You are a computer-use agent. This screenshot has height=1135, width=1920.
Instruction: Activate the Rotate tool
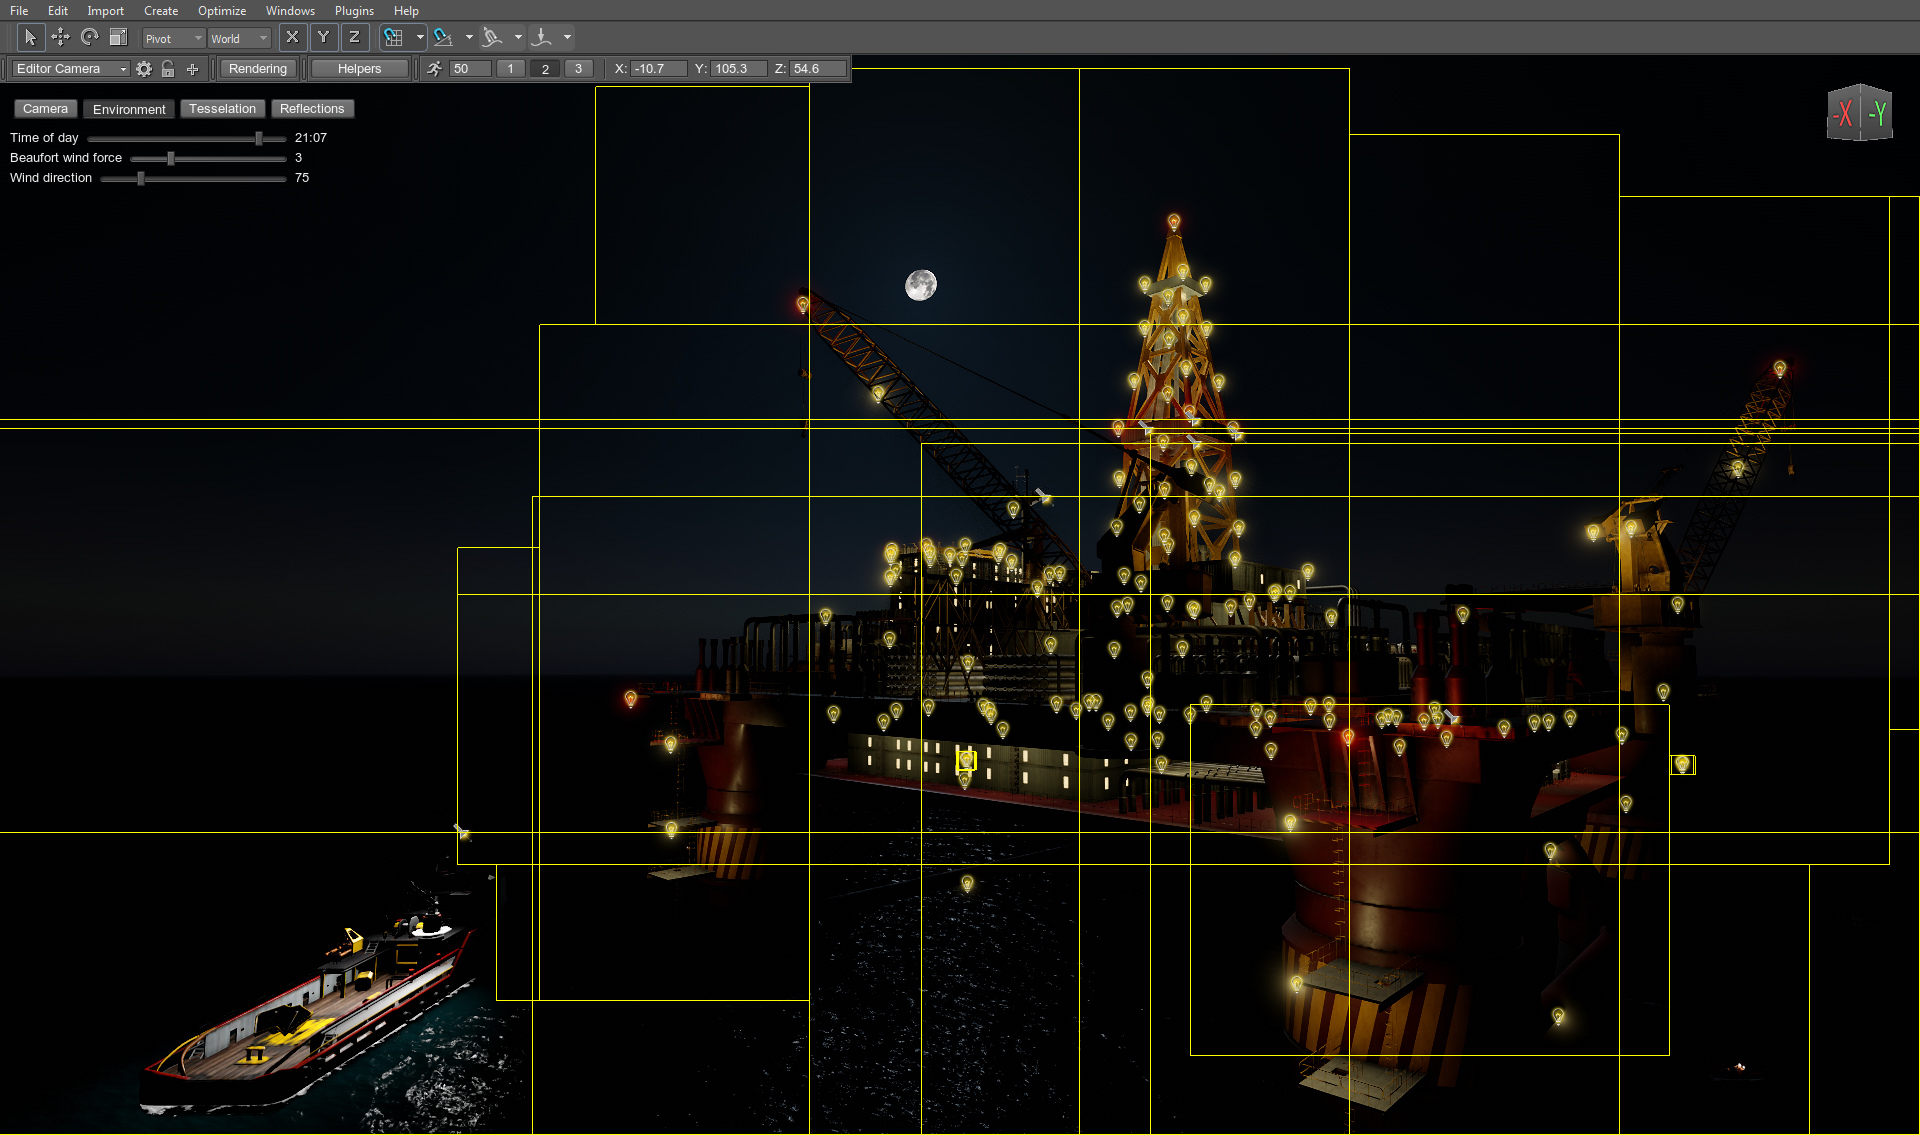[x=90, y=37]
